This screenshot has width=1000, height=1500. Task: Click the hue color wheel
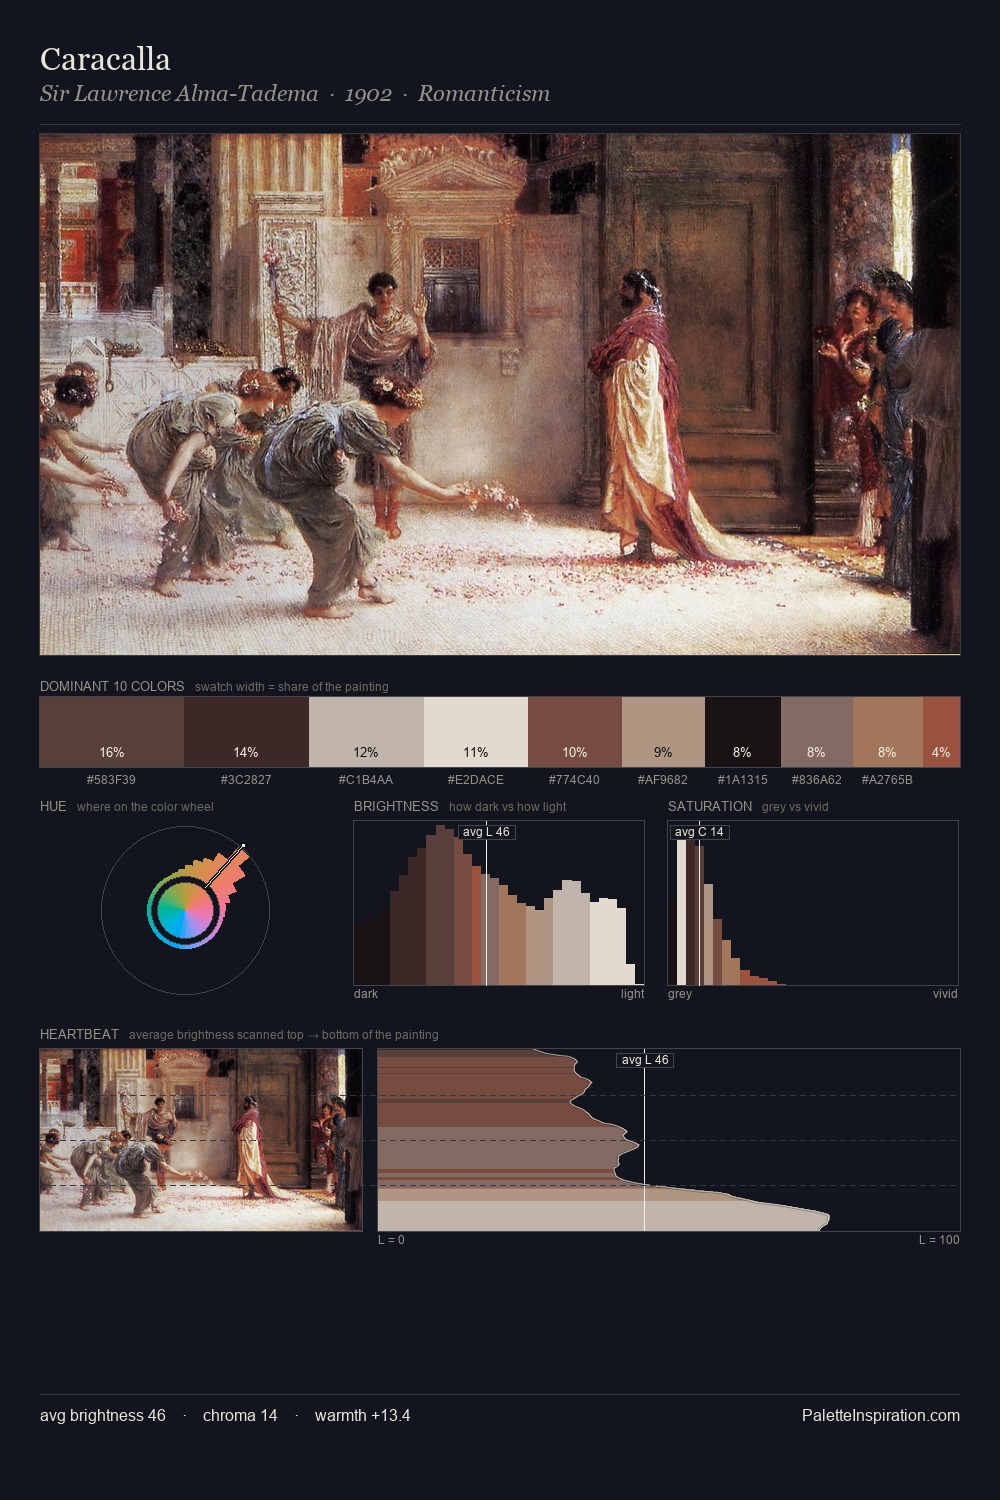pos(185,910)
